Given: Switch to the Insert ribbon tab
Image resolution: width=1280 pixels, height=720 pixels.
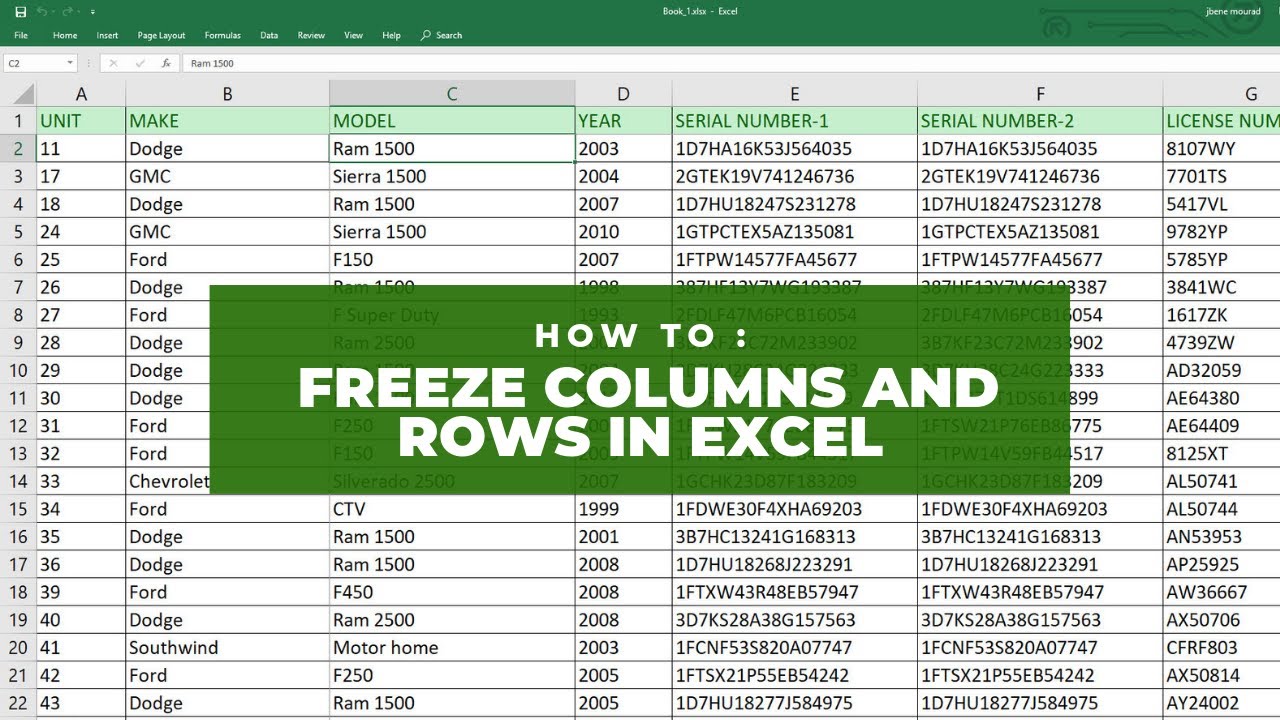Looking at the screenshot, I should pyautogui.click(x=107, y=35).
